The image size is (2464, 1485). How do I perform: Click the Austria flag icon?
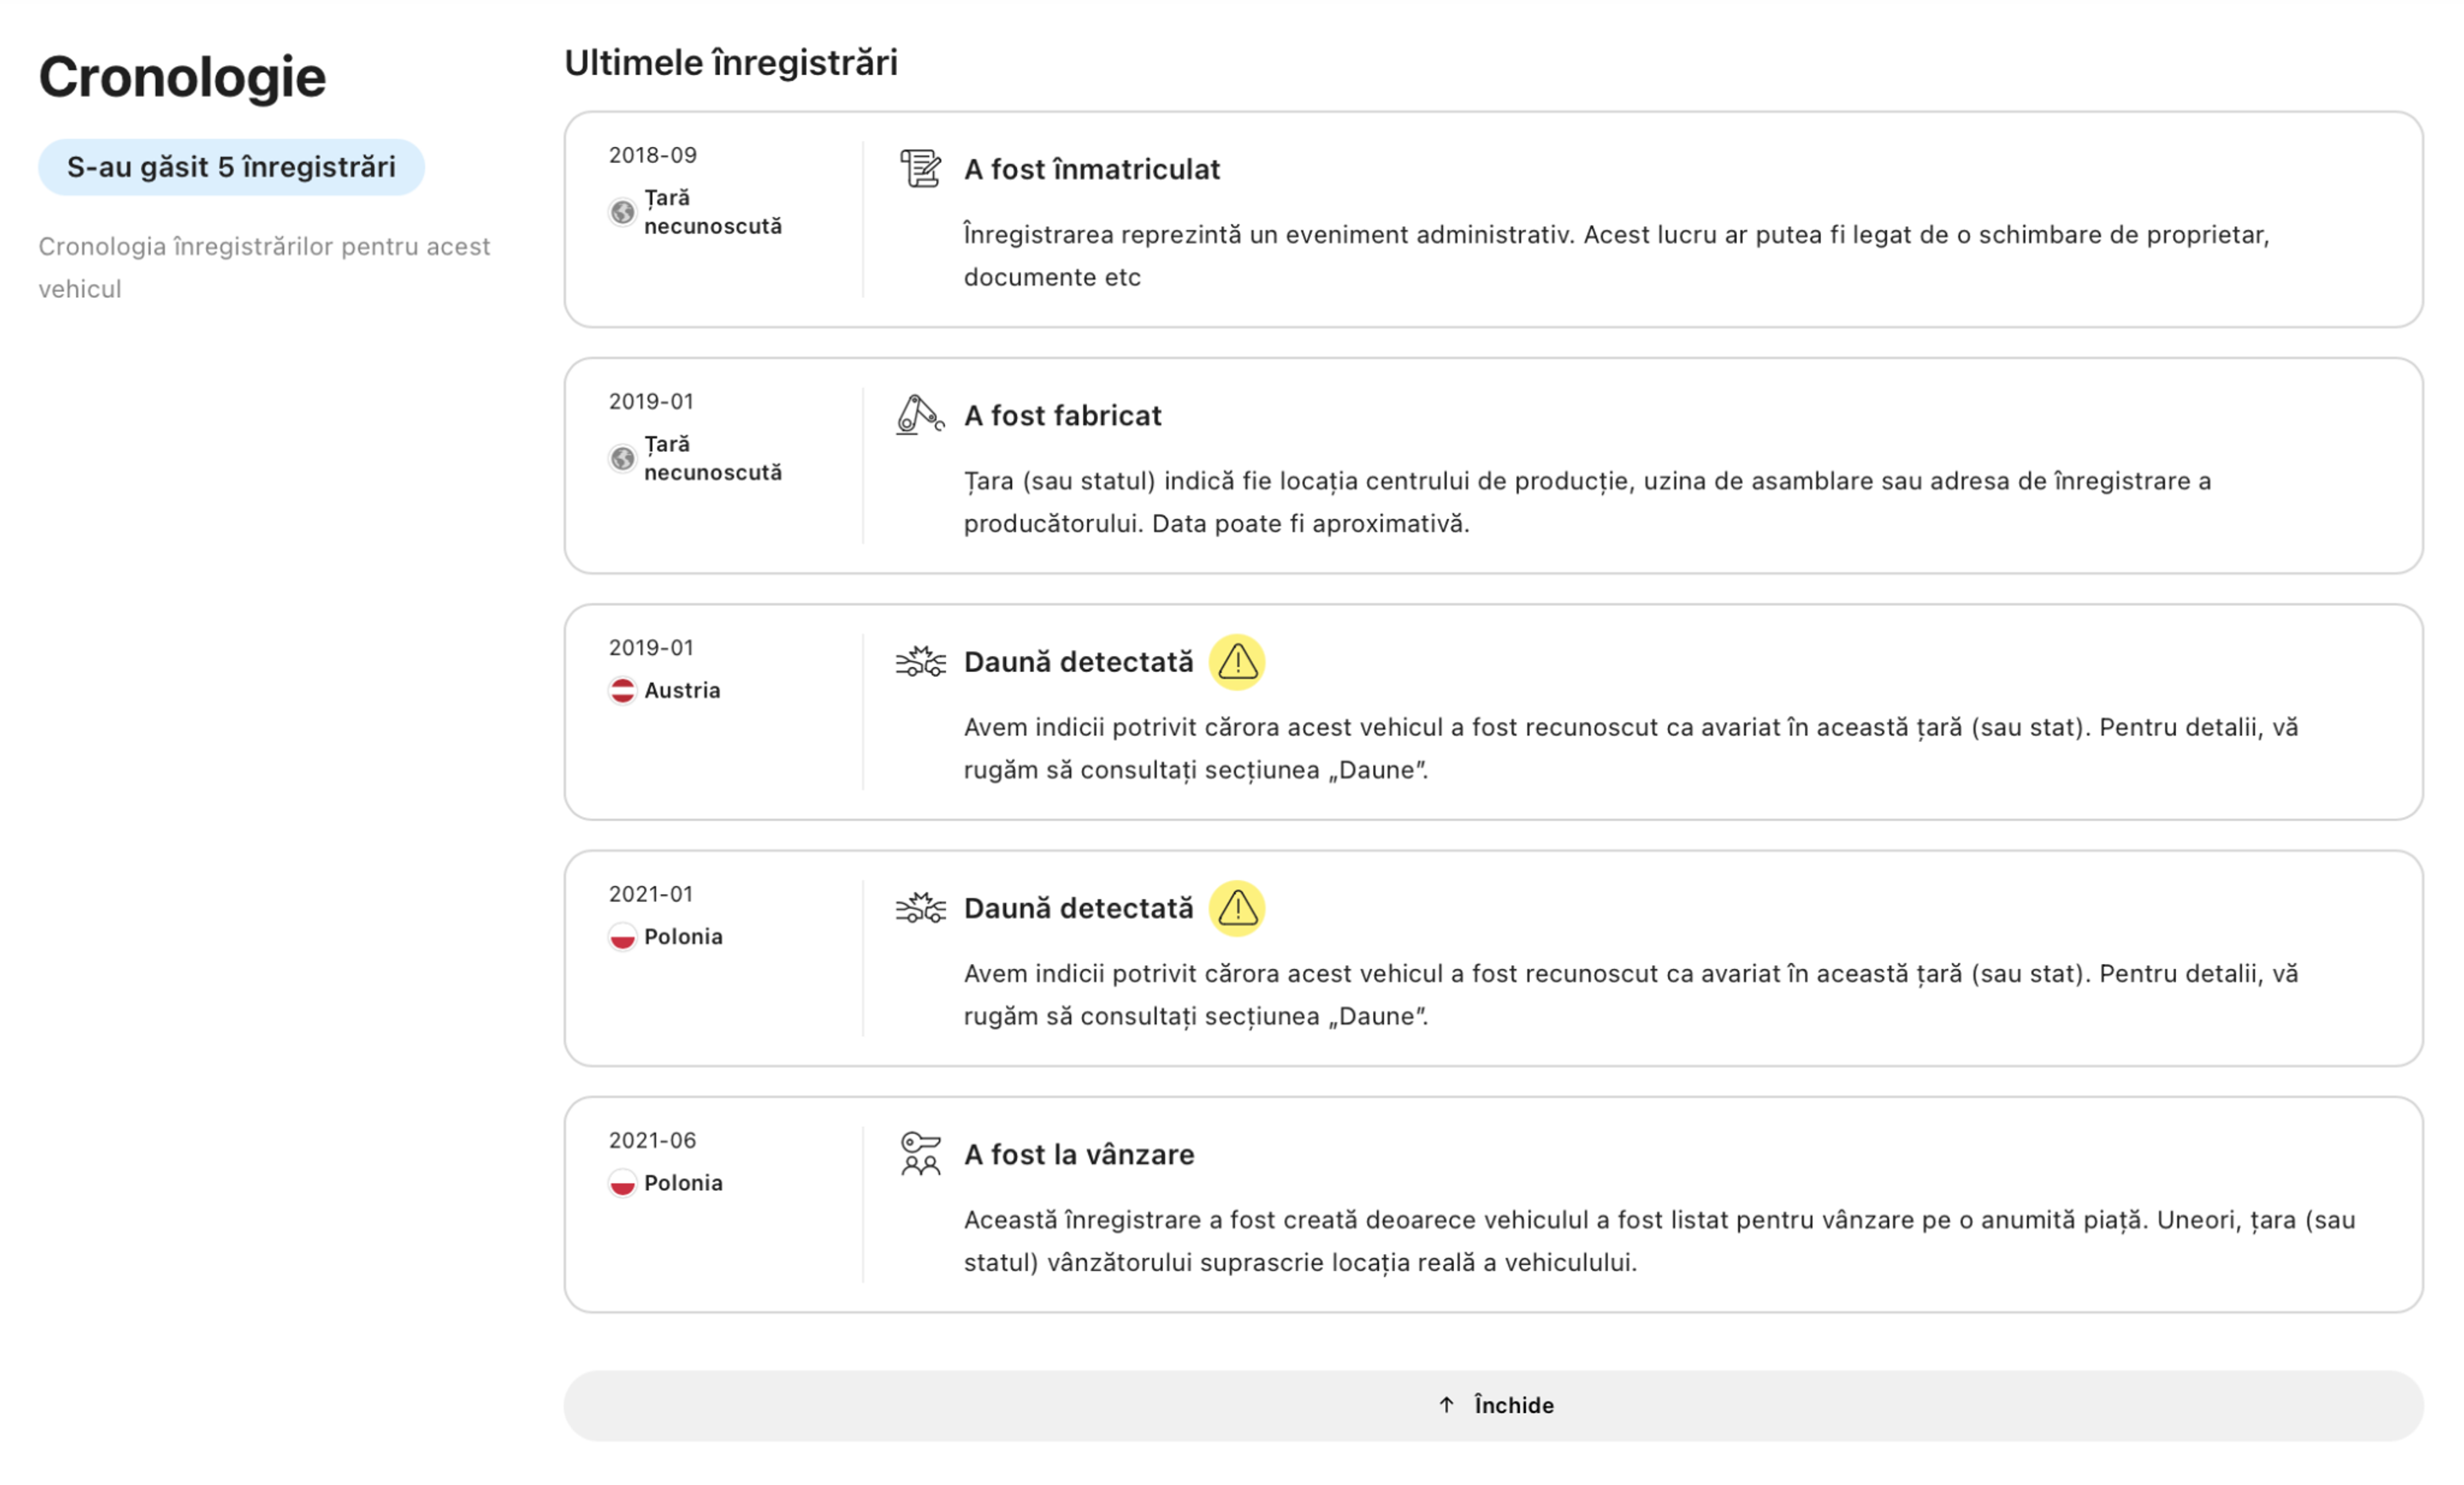[x=622, y=691]
